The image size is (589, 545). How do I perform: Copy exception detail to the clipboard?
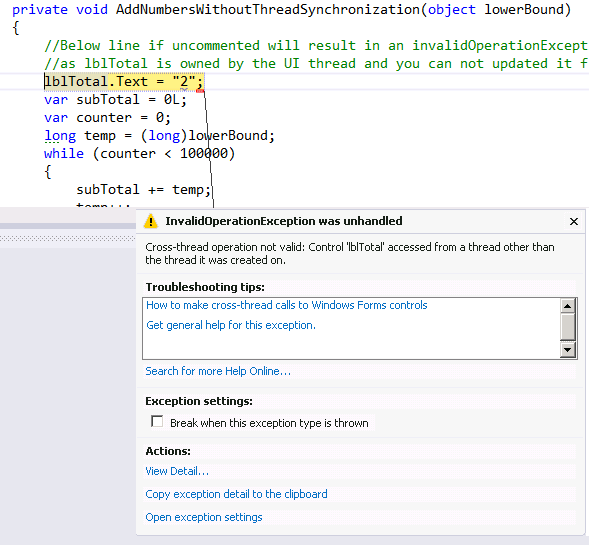[x=236, y=494]
